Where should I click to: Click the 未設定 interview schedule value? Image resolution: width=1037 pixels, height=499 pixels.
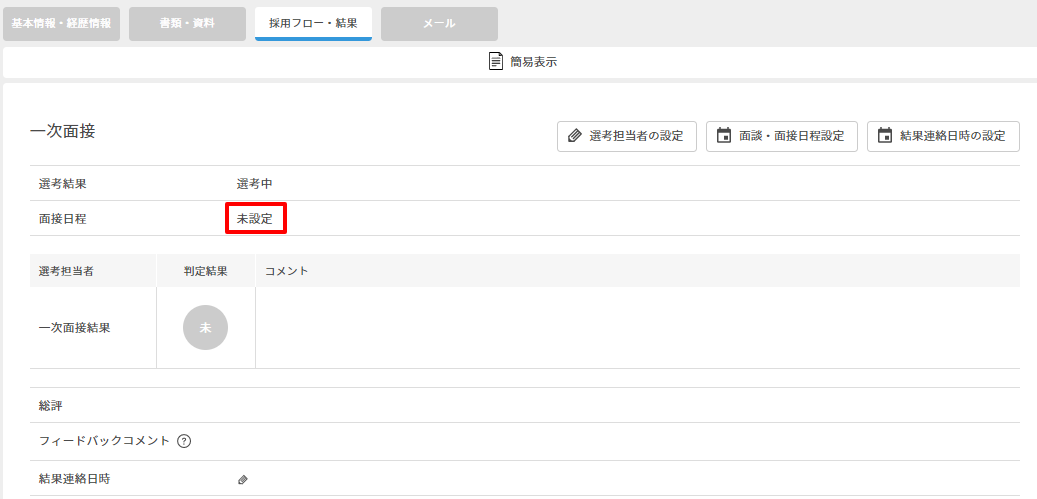(x=255, y=218)
